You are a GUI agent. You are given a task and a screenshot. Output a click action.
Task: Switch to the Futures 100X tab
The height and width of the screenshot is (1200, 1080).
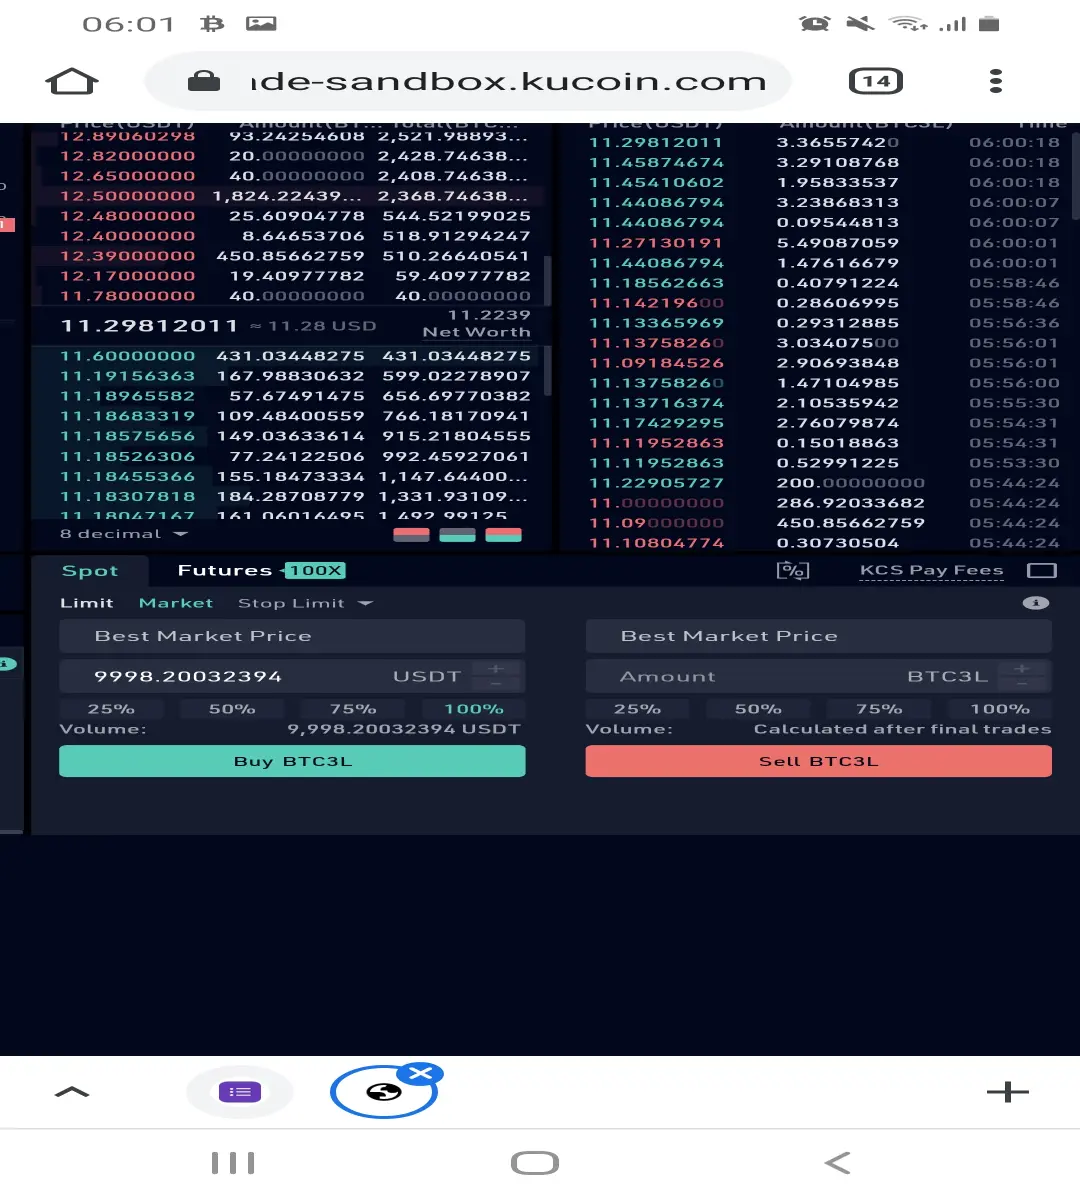click(261, 570)
